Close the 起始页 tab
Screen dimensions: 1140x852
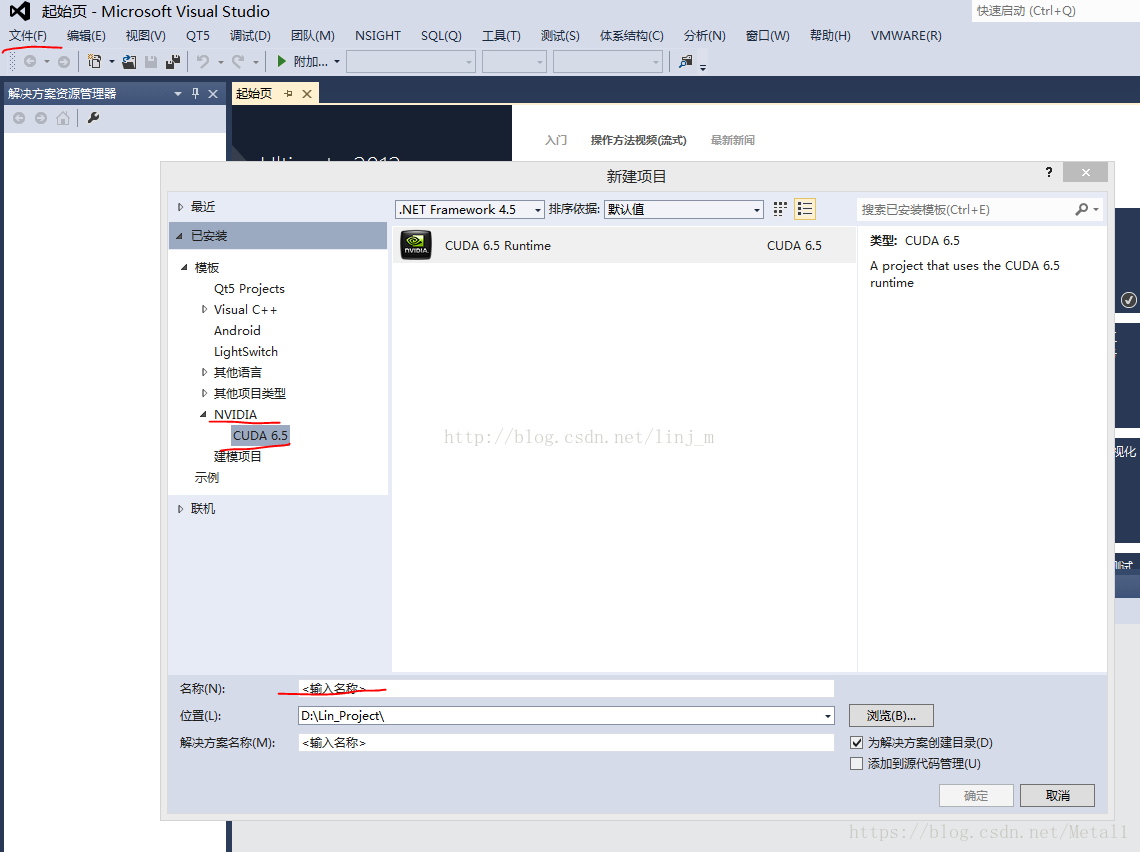307,93
